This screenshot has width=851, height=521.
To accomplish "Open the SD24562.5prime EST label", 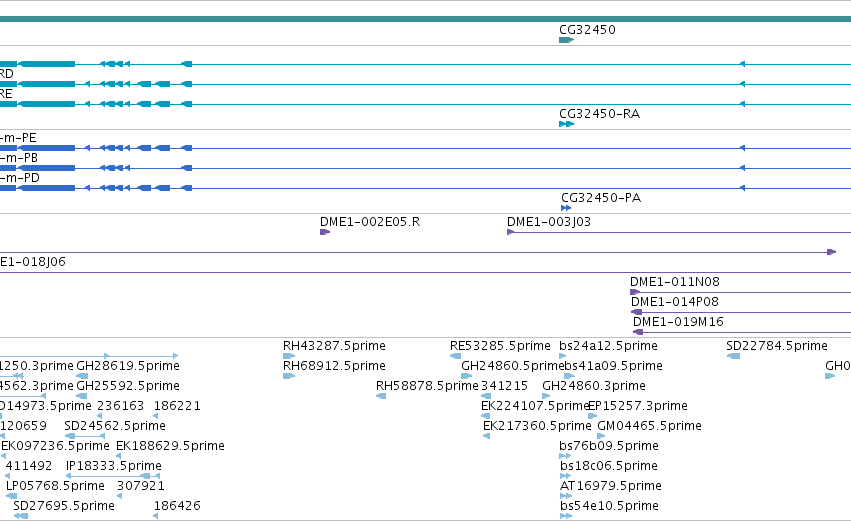I will 115,427.
